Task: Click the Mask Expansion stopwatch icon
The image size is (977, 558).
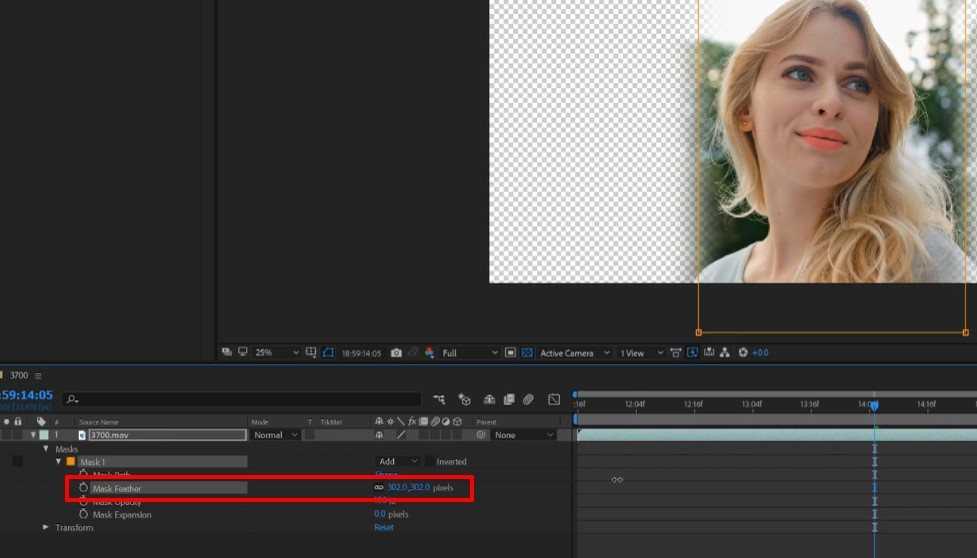Action: [84, 514]
